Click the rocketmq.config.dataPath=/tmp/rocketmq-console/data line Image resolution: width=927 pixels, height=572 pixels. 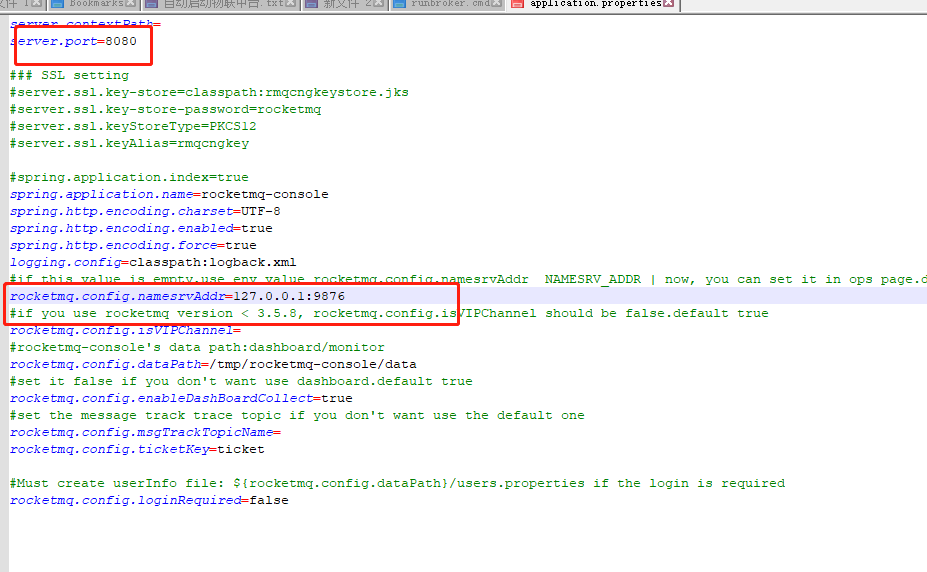click(213, 365)
